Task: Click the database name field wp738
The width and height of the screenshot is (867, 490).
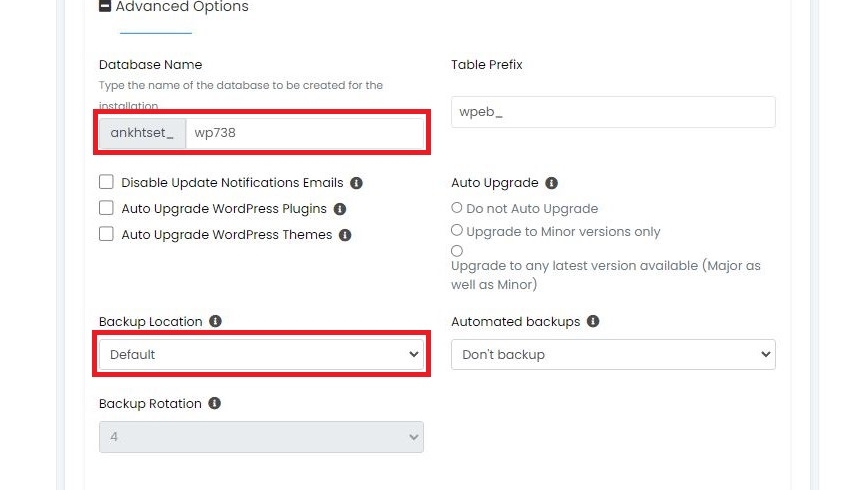Action: pos(305,133)
